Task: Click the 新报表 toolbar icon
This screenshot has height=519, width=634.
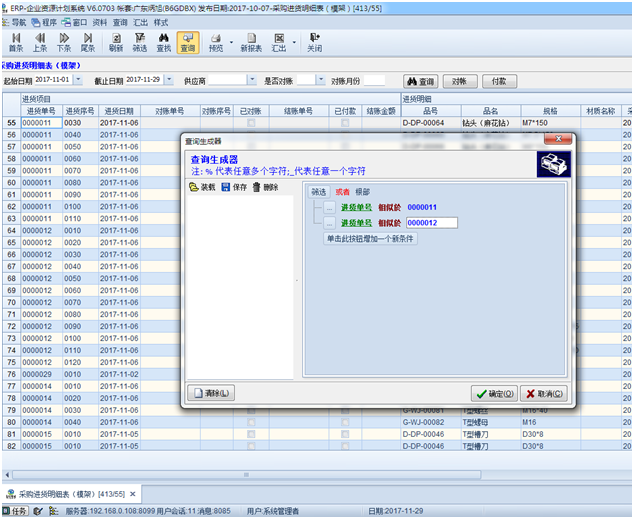Action: coord(251,41)
